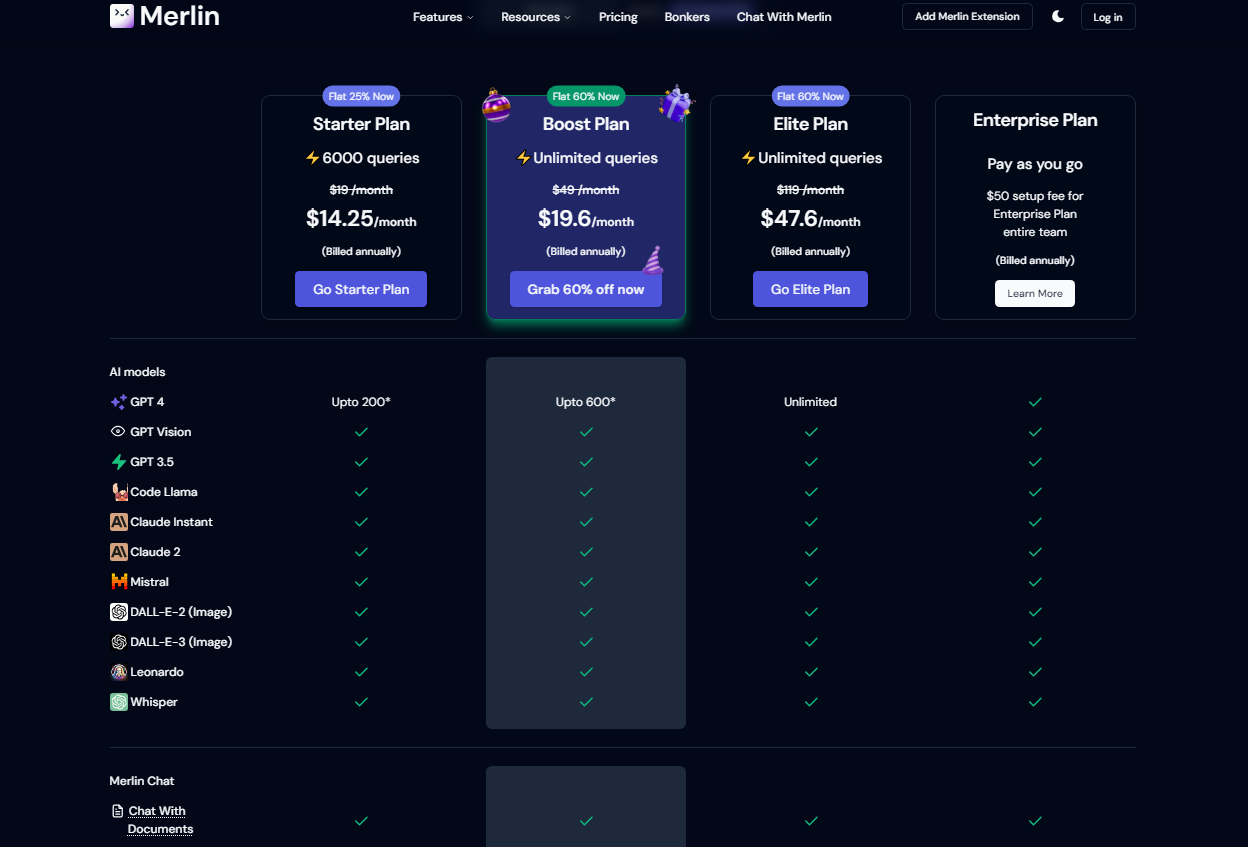Screen dimensions: 1248x847
Task: Click Claude 2 checkmark under Enterprise Plan
Action: coord(1035,552)
